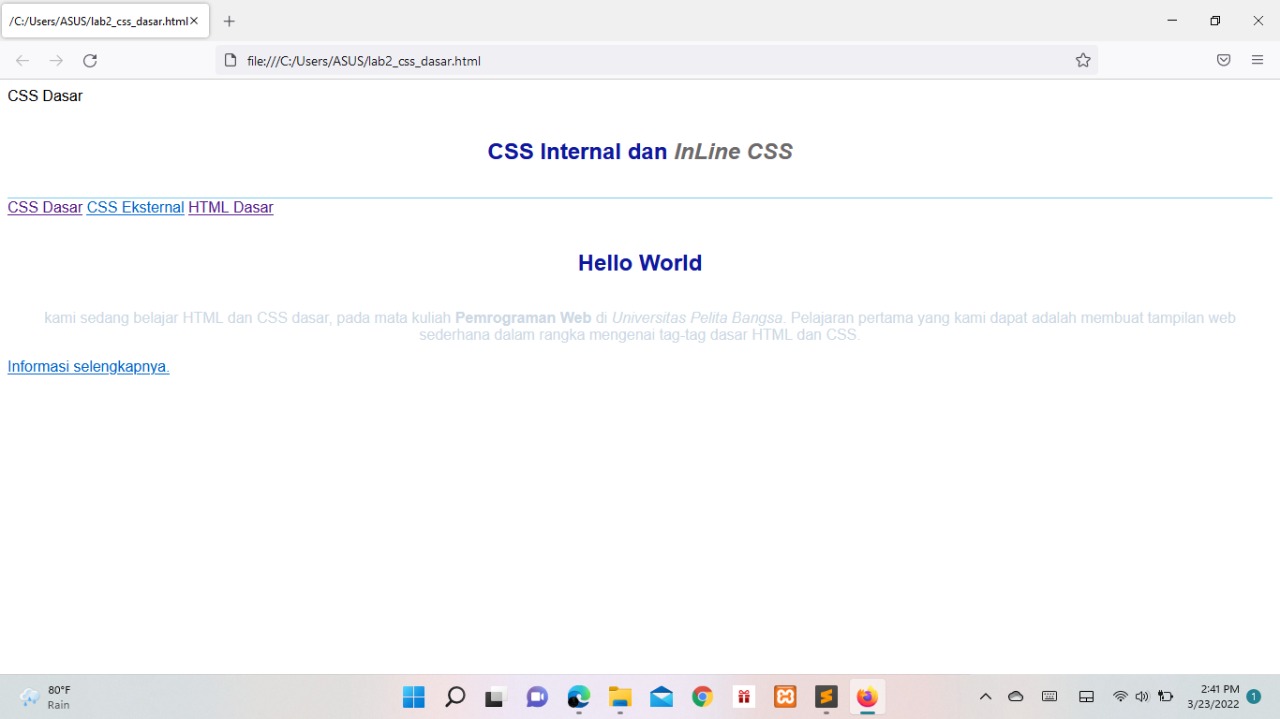Bookmark this page with the star icon

point(1083,60)
